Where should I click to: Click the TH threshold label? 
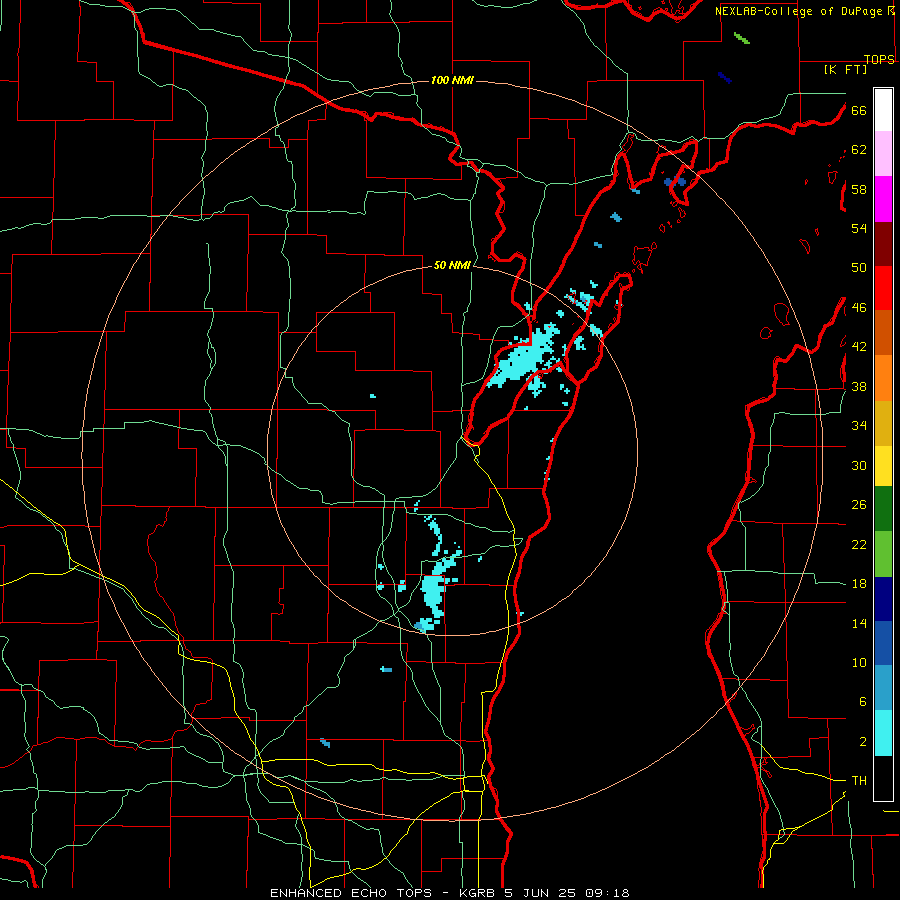pyautogui.click(x=859, y=781)
